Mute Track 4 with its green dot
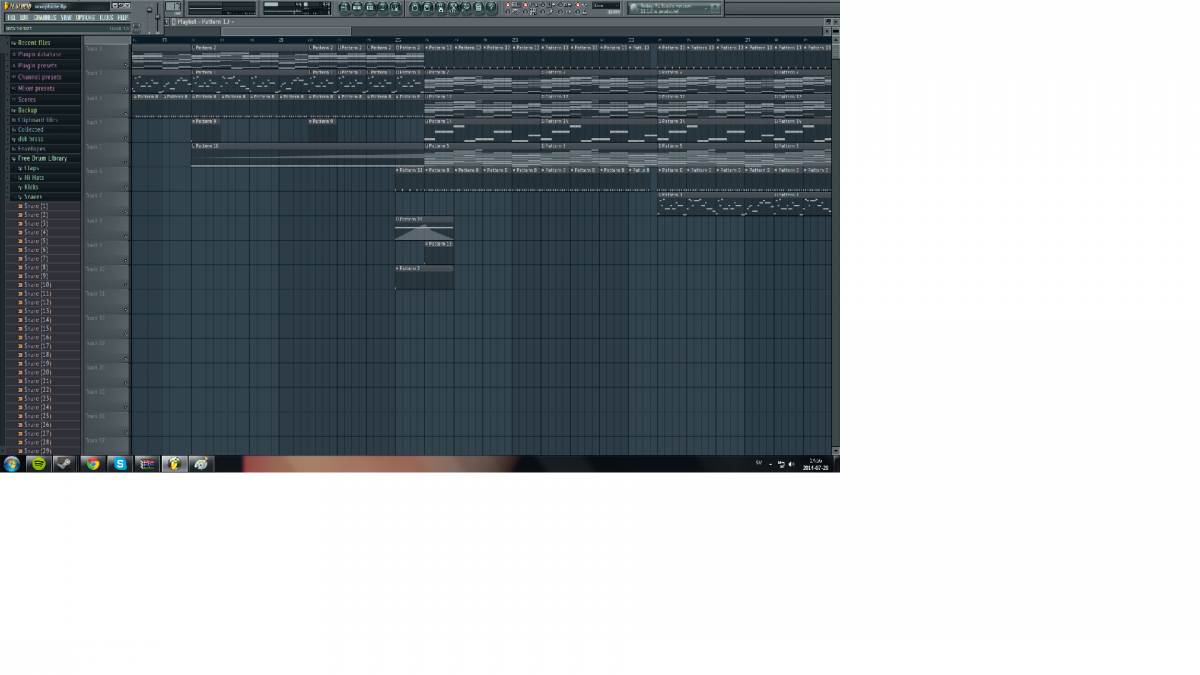Viewport: 1200px width, 675px height. 125,138
